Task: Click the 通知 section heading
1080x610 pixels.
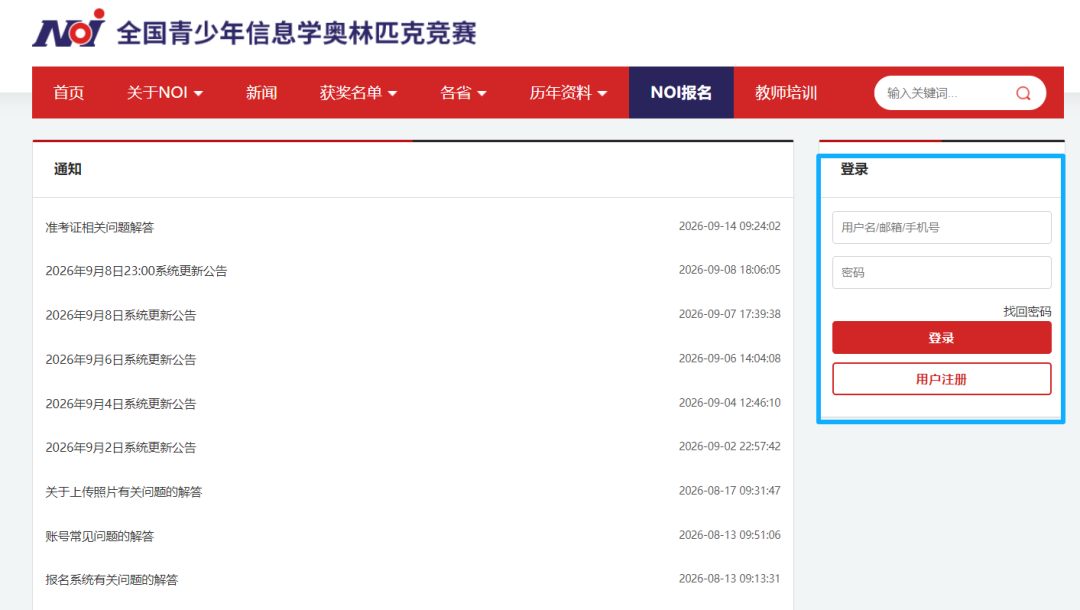Action: coord(68,169)
